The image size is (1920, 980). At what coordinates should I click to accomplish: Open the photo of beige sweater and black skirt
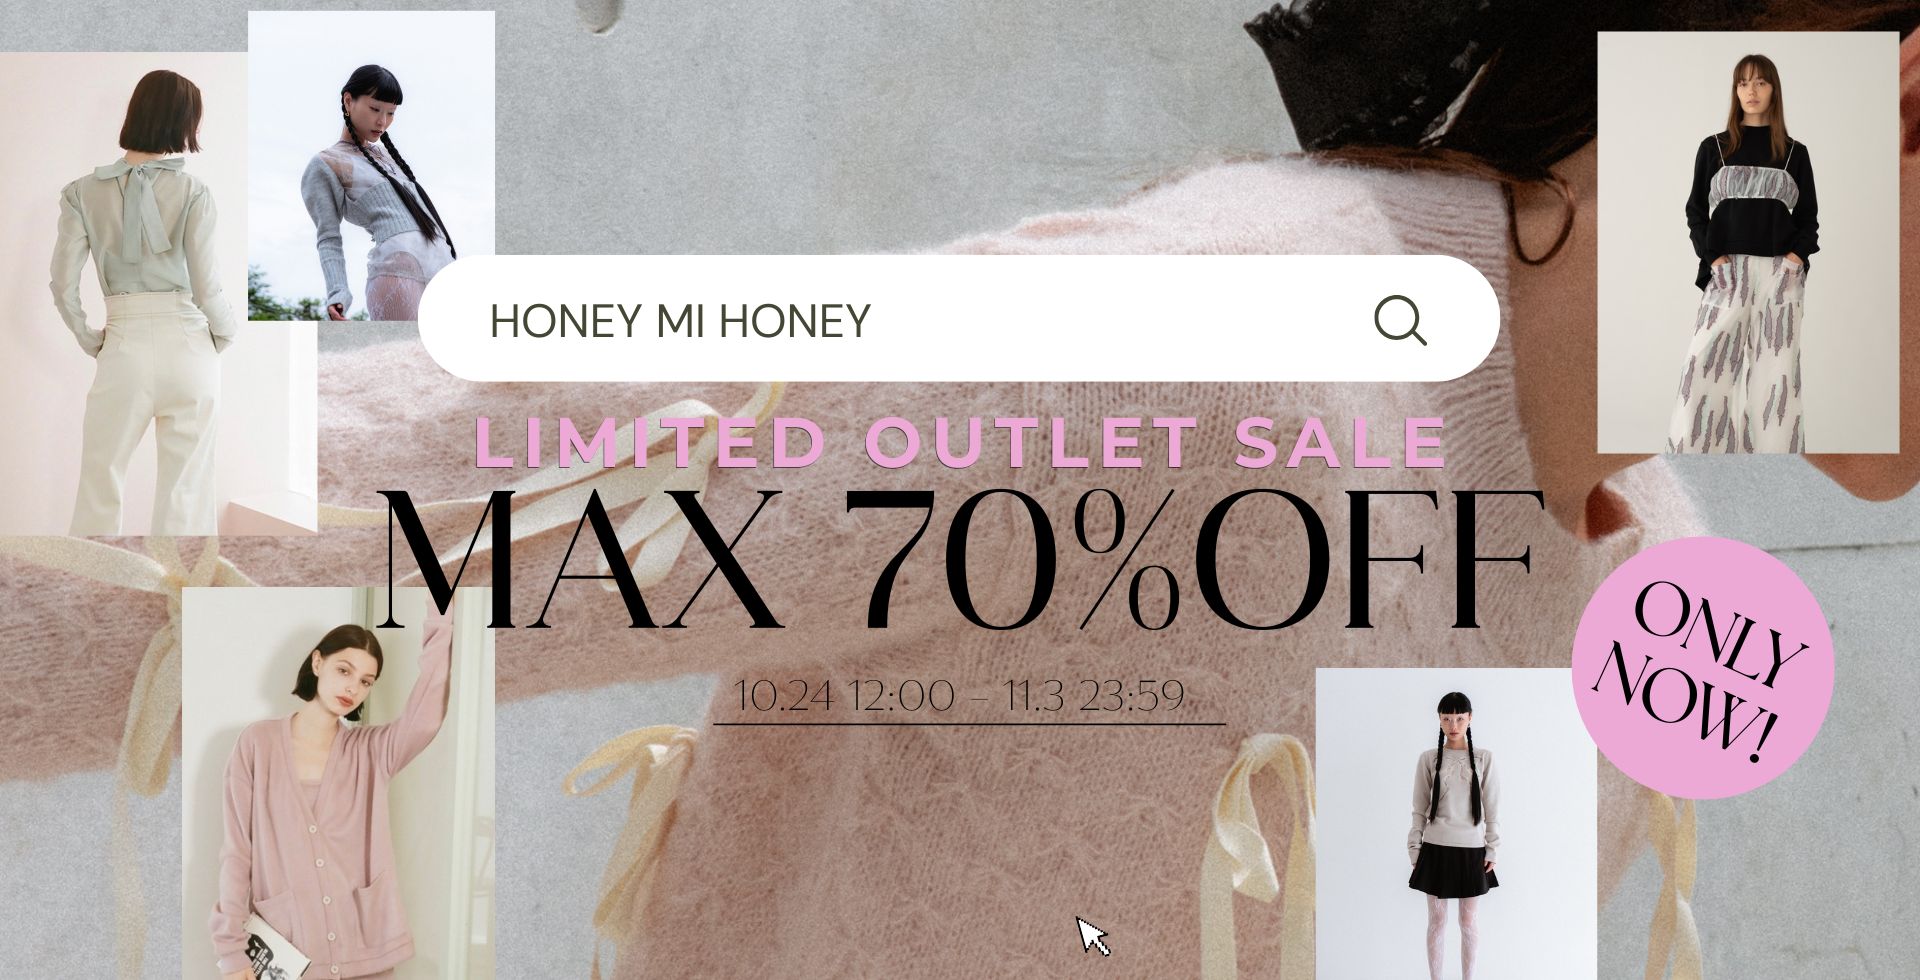(x=1456, y=824)
